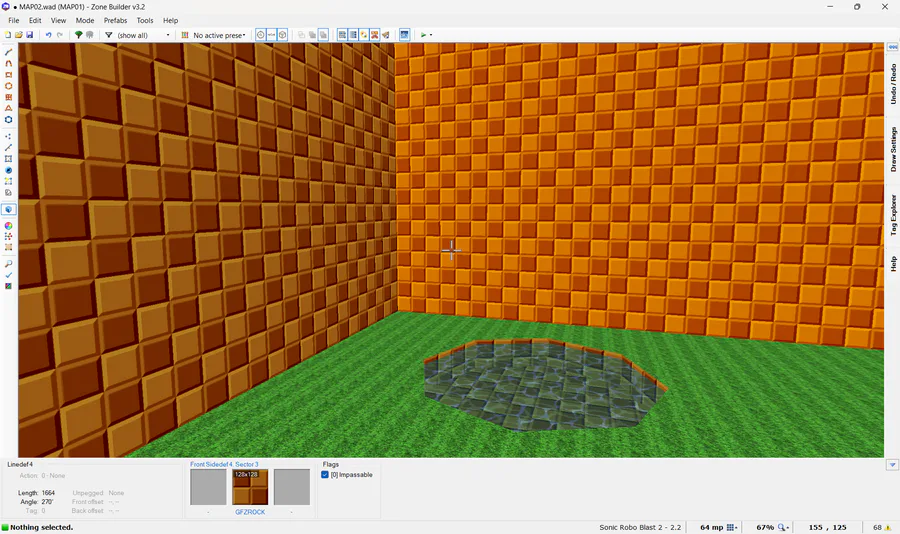
Task: Open the Color Picker wheel mode
Action: 8,226
